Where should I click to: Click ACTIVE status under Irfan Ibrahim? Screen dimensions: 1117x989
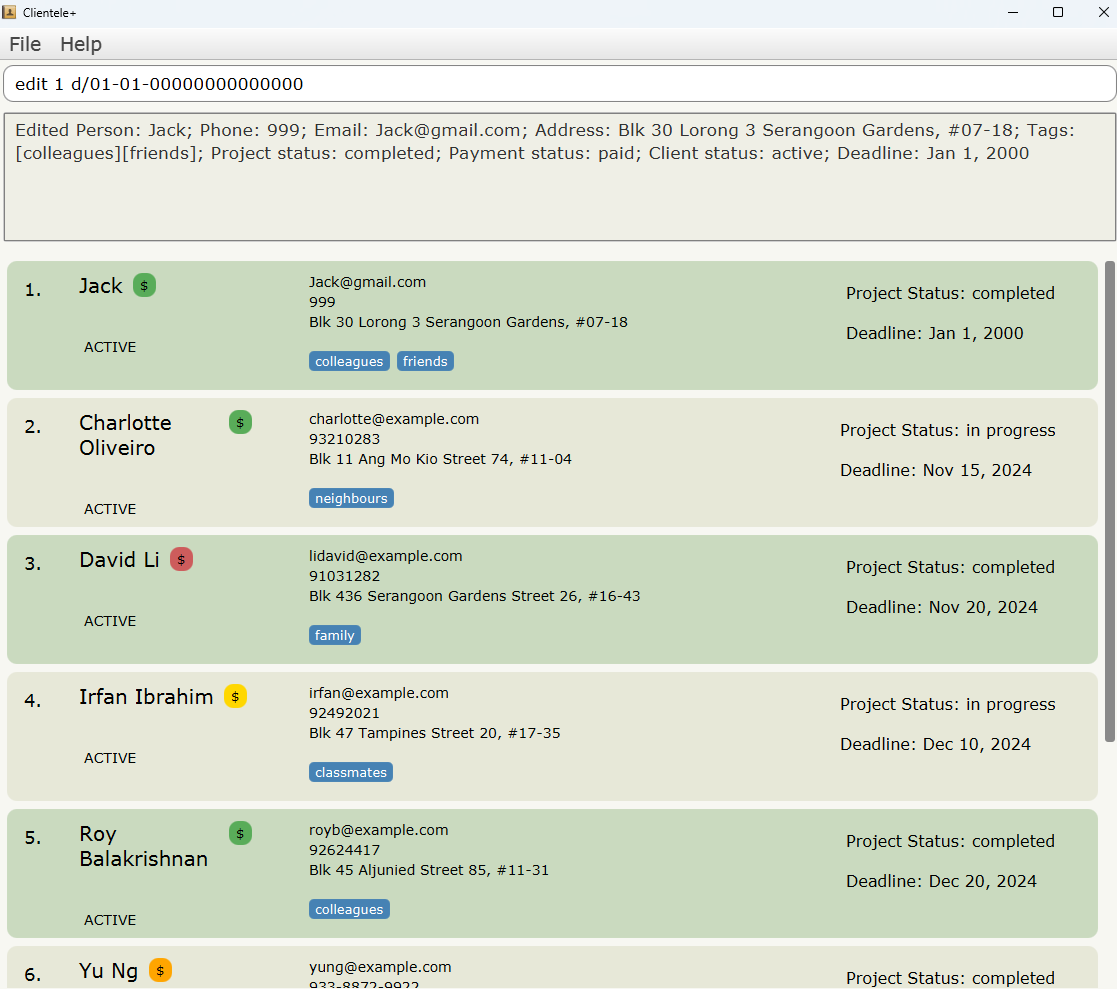point(110,757)
